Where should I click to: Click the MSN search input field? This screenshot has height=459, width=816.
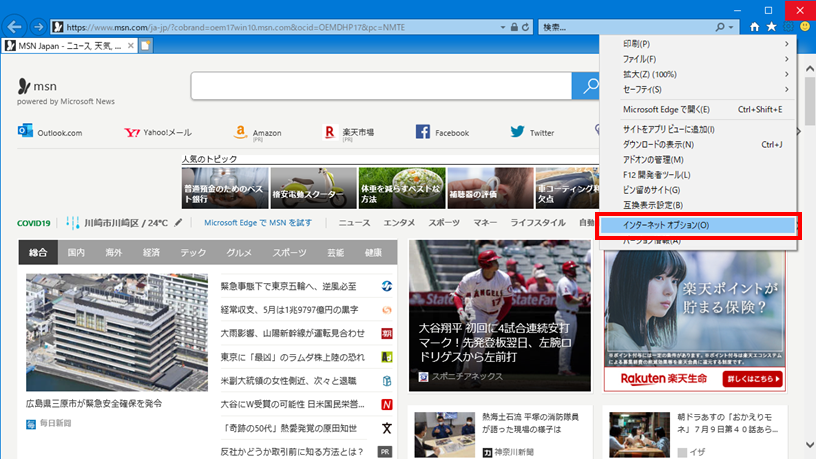(x=381, y=86)
